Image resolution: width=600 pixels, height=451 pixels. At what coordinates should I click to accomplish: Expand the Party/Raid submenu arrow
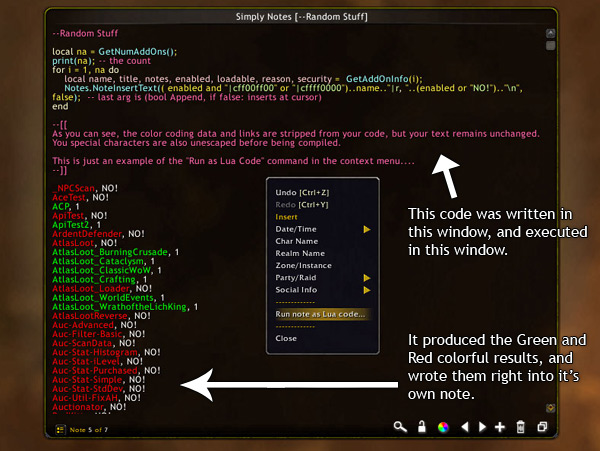[x=367, y=278]
